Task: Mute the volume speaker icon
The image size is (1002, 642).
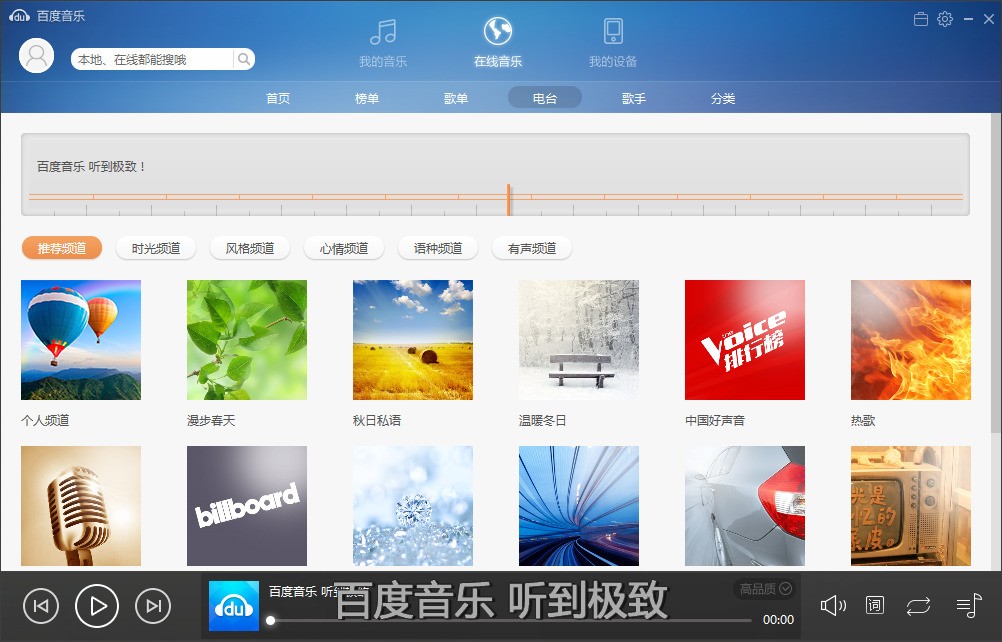Action: pyautogui.click(x=833, y=605)
